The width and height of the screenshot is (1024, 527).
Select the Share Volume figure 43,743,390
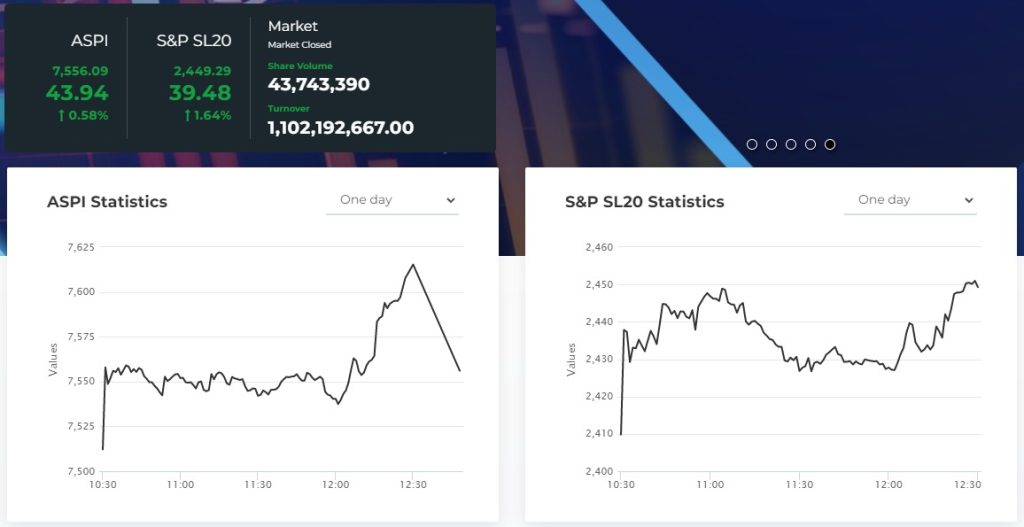pyautogui.click(x=319, y=85)
